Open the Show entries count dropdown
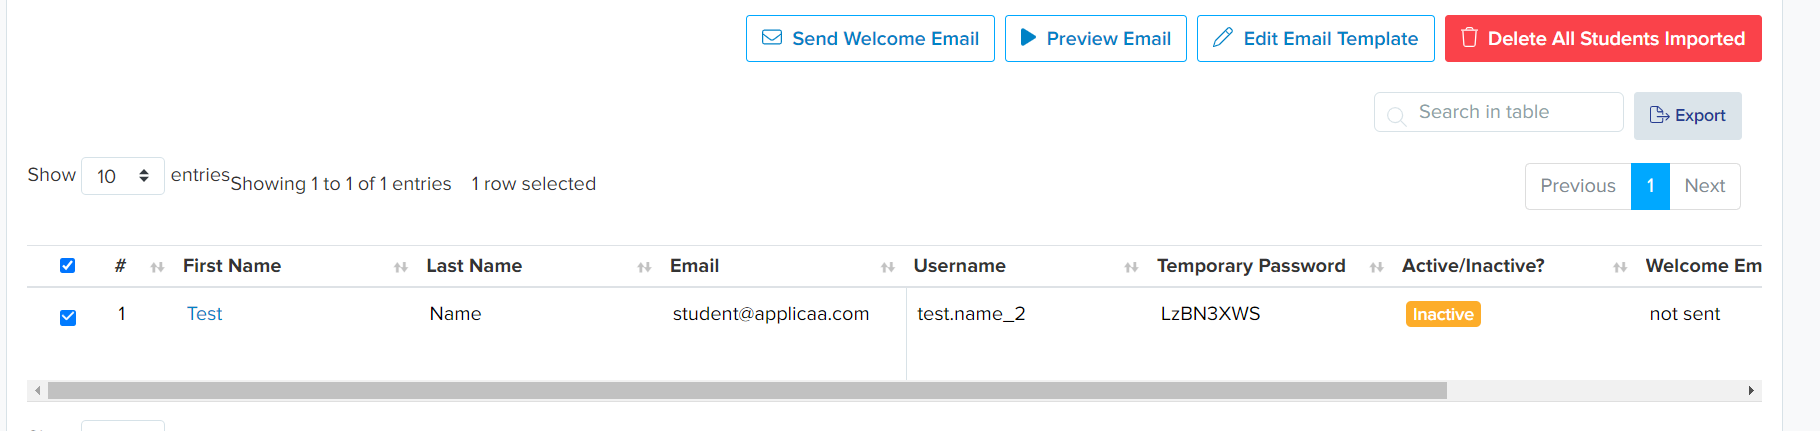This screenshot has height=431, width=1820. pyautogui.click(x=122, y=176)
